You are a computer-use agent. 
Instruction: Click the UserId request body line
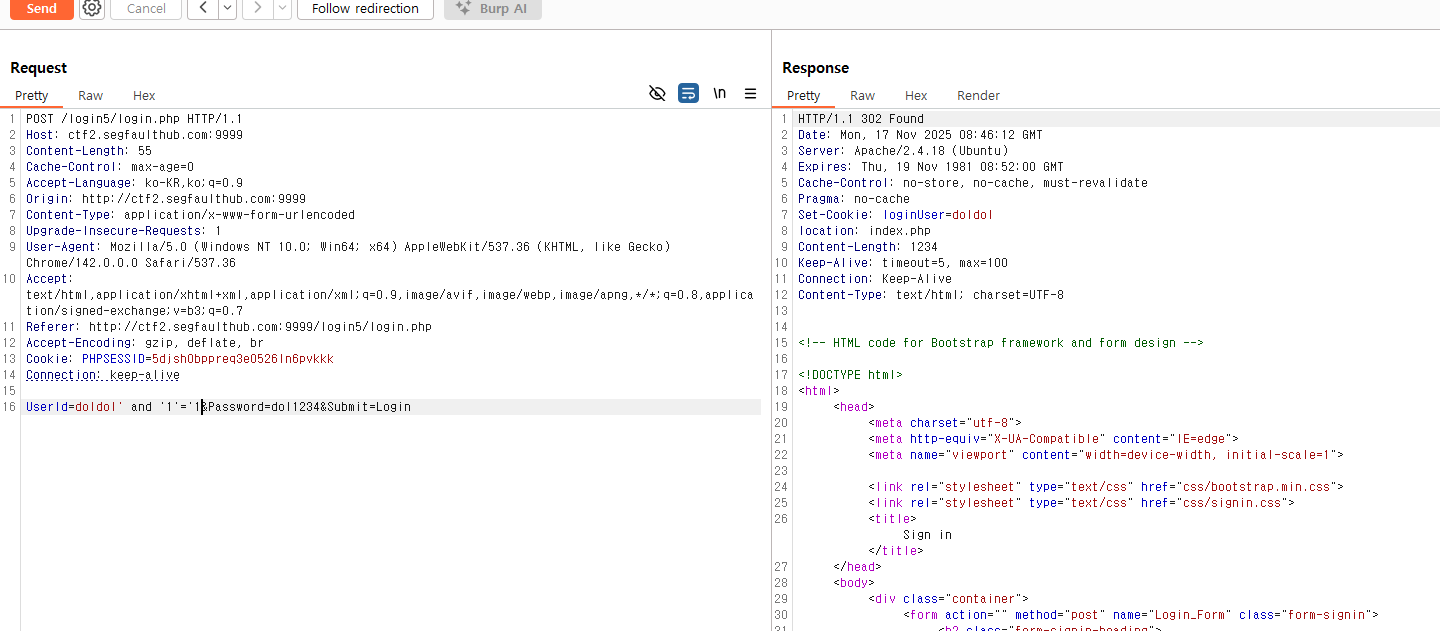(218, 407)
